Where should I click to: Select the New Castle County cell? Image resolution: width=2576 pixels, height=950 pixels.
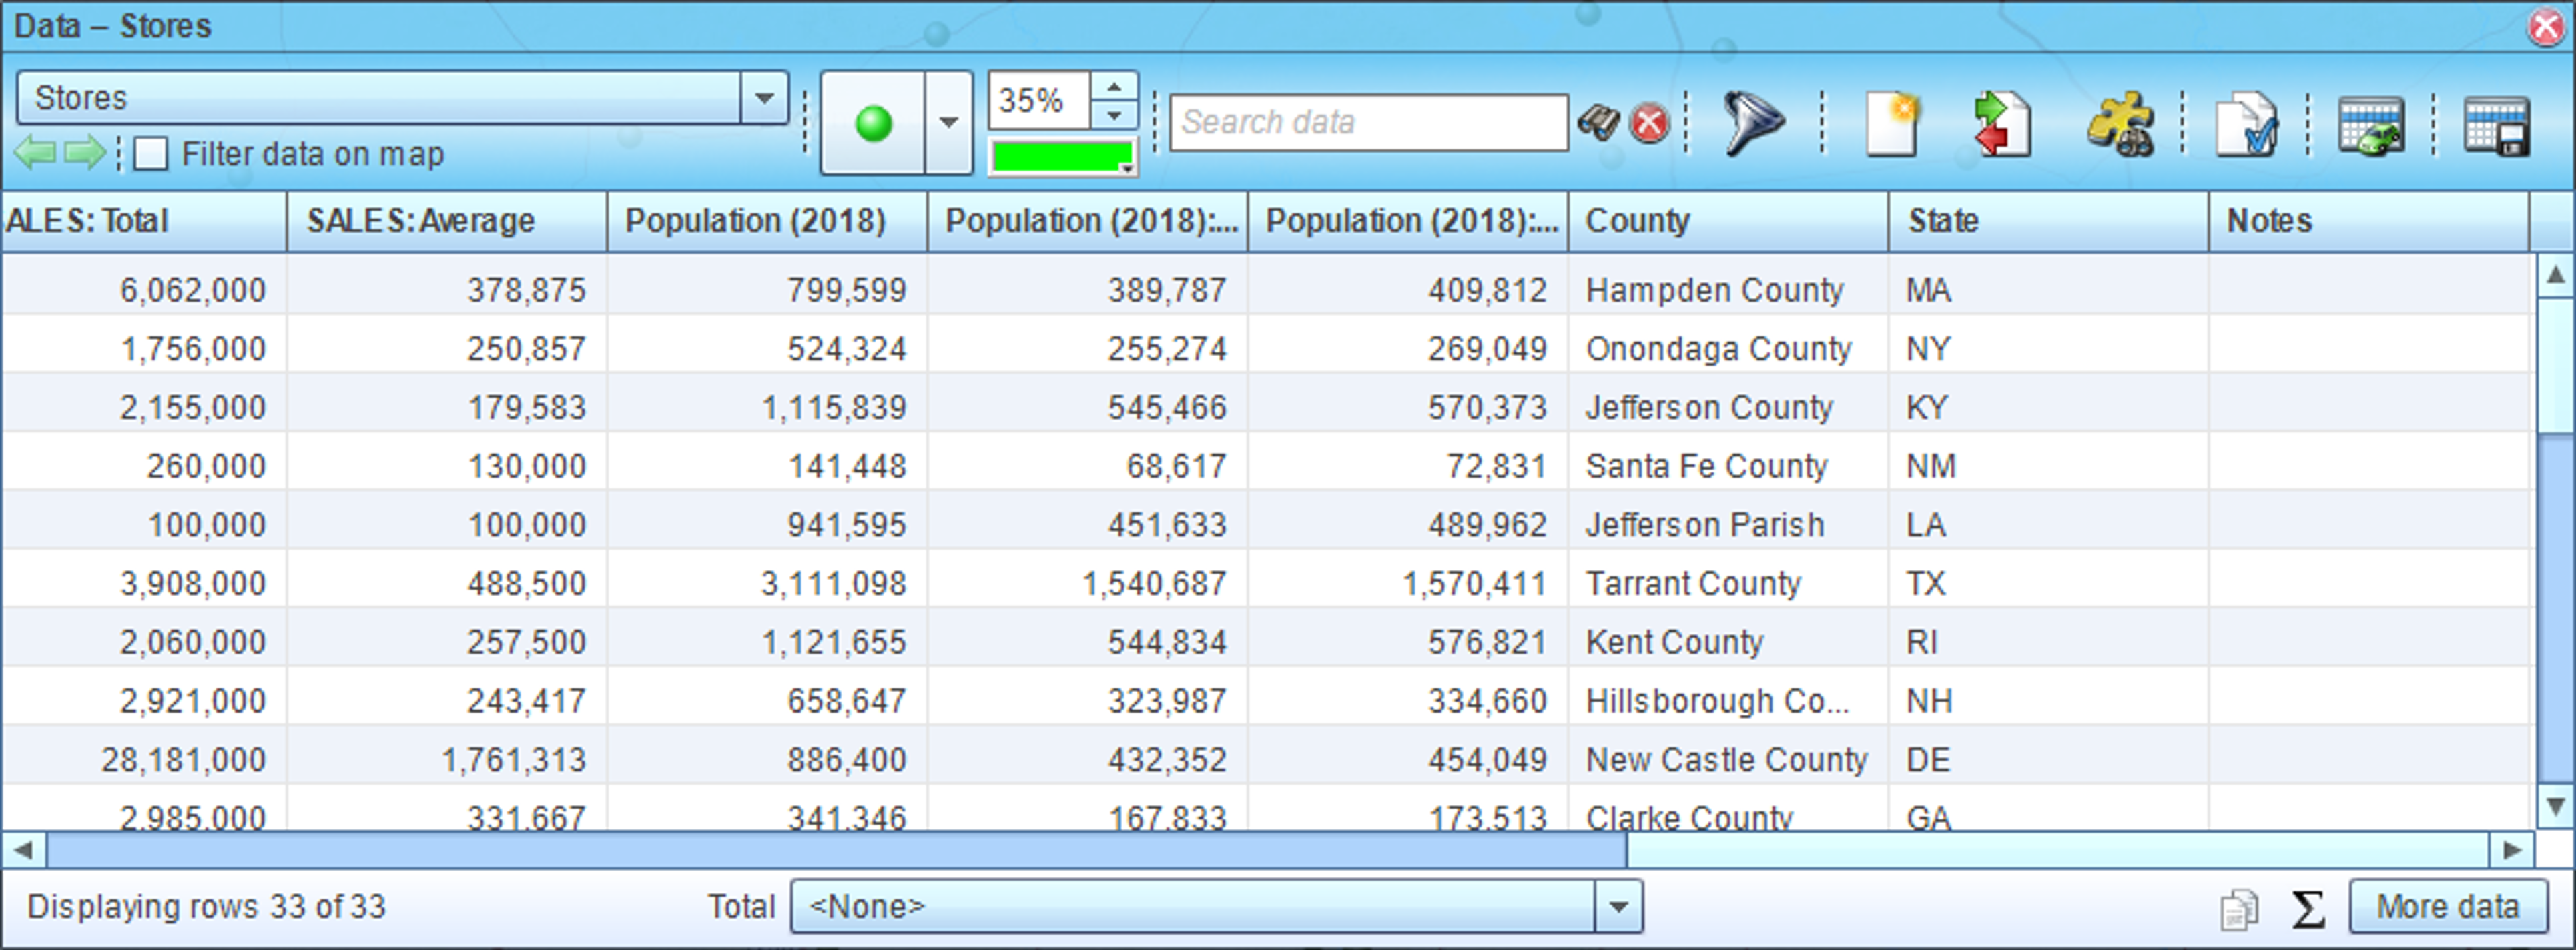point(1728,759)
